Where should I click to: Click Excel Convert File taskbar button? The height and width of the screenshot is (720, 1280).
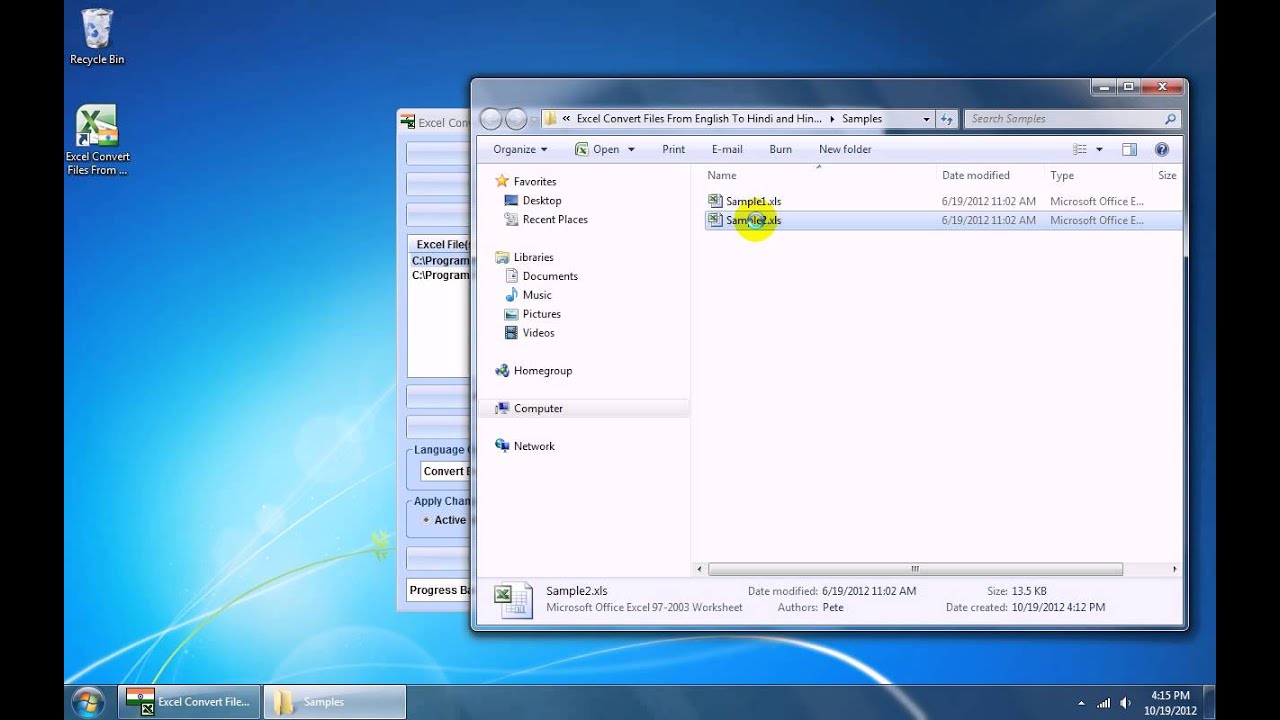(190, 702)
